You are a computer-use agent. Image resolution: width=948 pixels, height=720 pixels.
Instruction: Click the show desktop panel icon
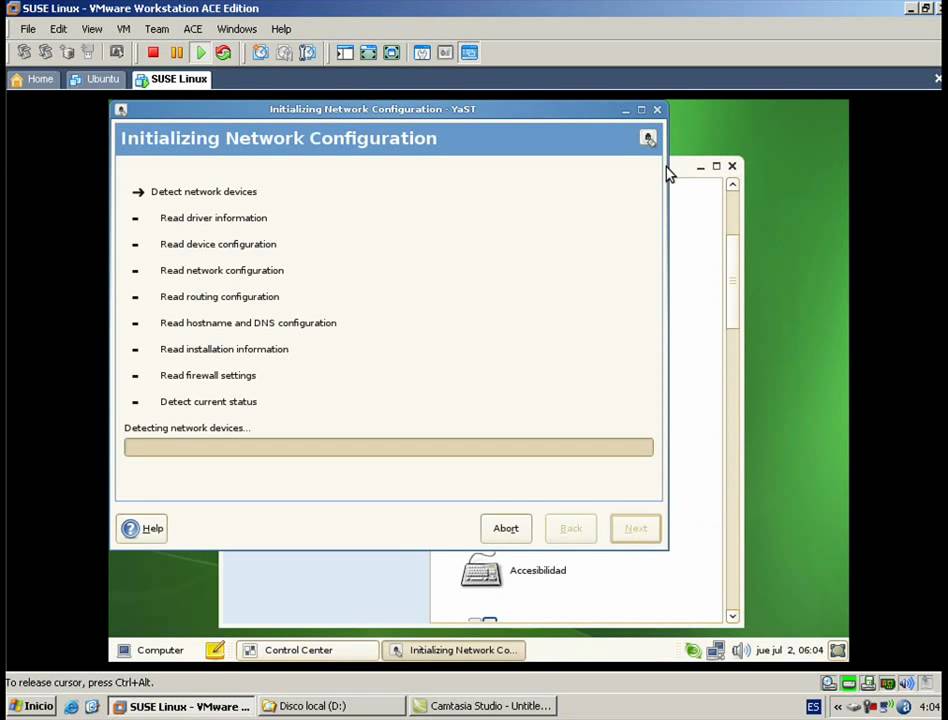click(837, 650)
